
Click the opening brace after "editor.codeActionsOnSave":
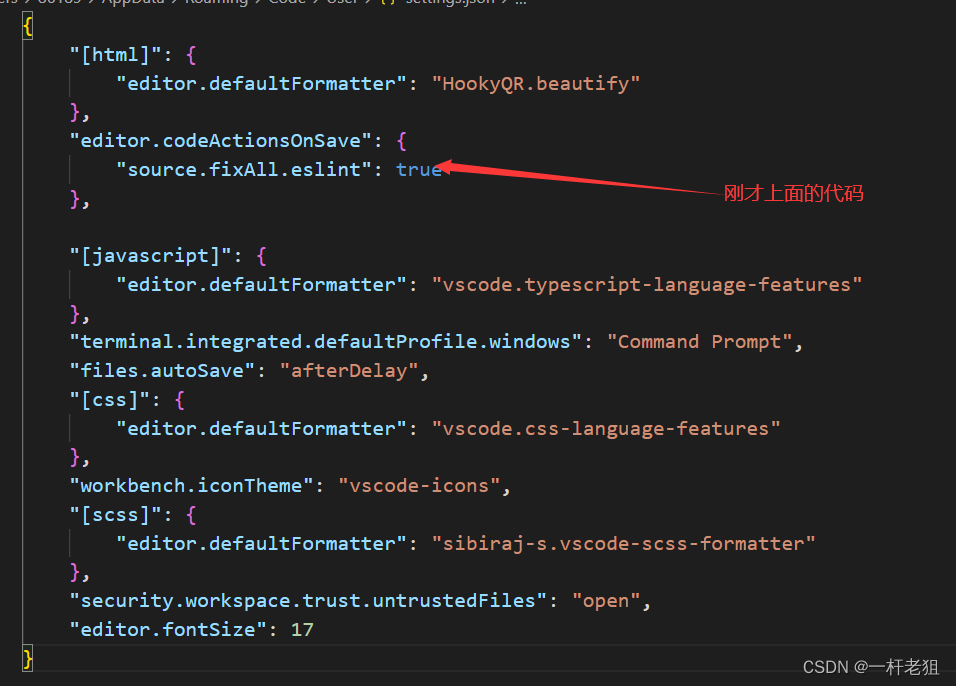point(401,141)
